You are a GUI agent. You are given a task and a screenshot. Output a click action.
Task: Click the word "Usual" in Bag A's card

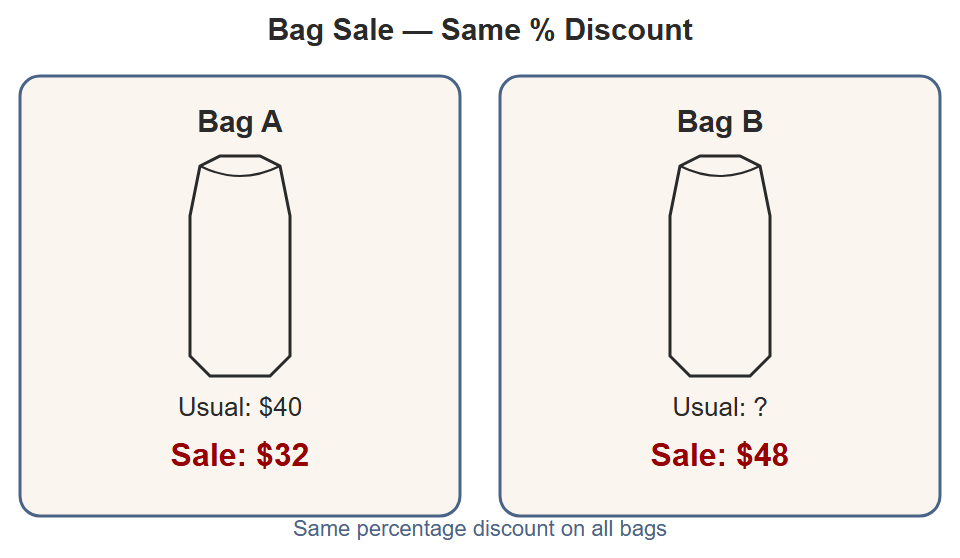212,407
